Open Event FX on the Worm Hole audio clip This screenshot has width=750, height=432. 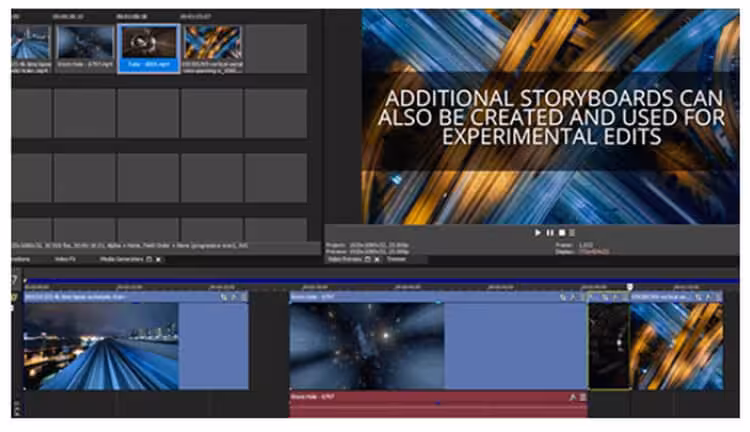573,397
